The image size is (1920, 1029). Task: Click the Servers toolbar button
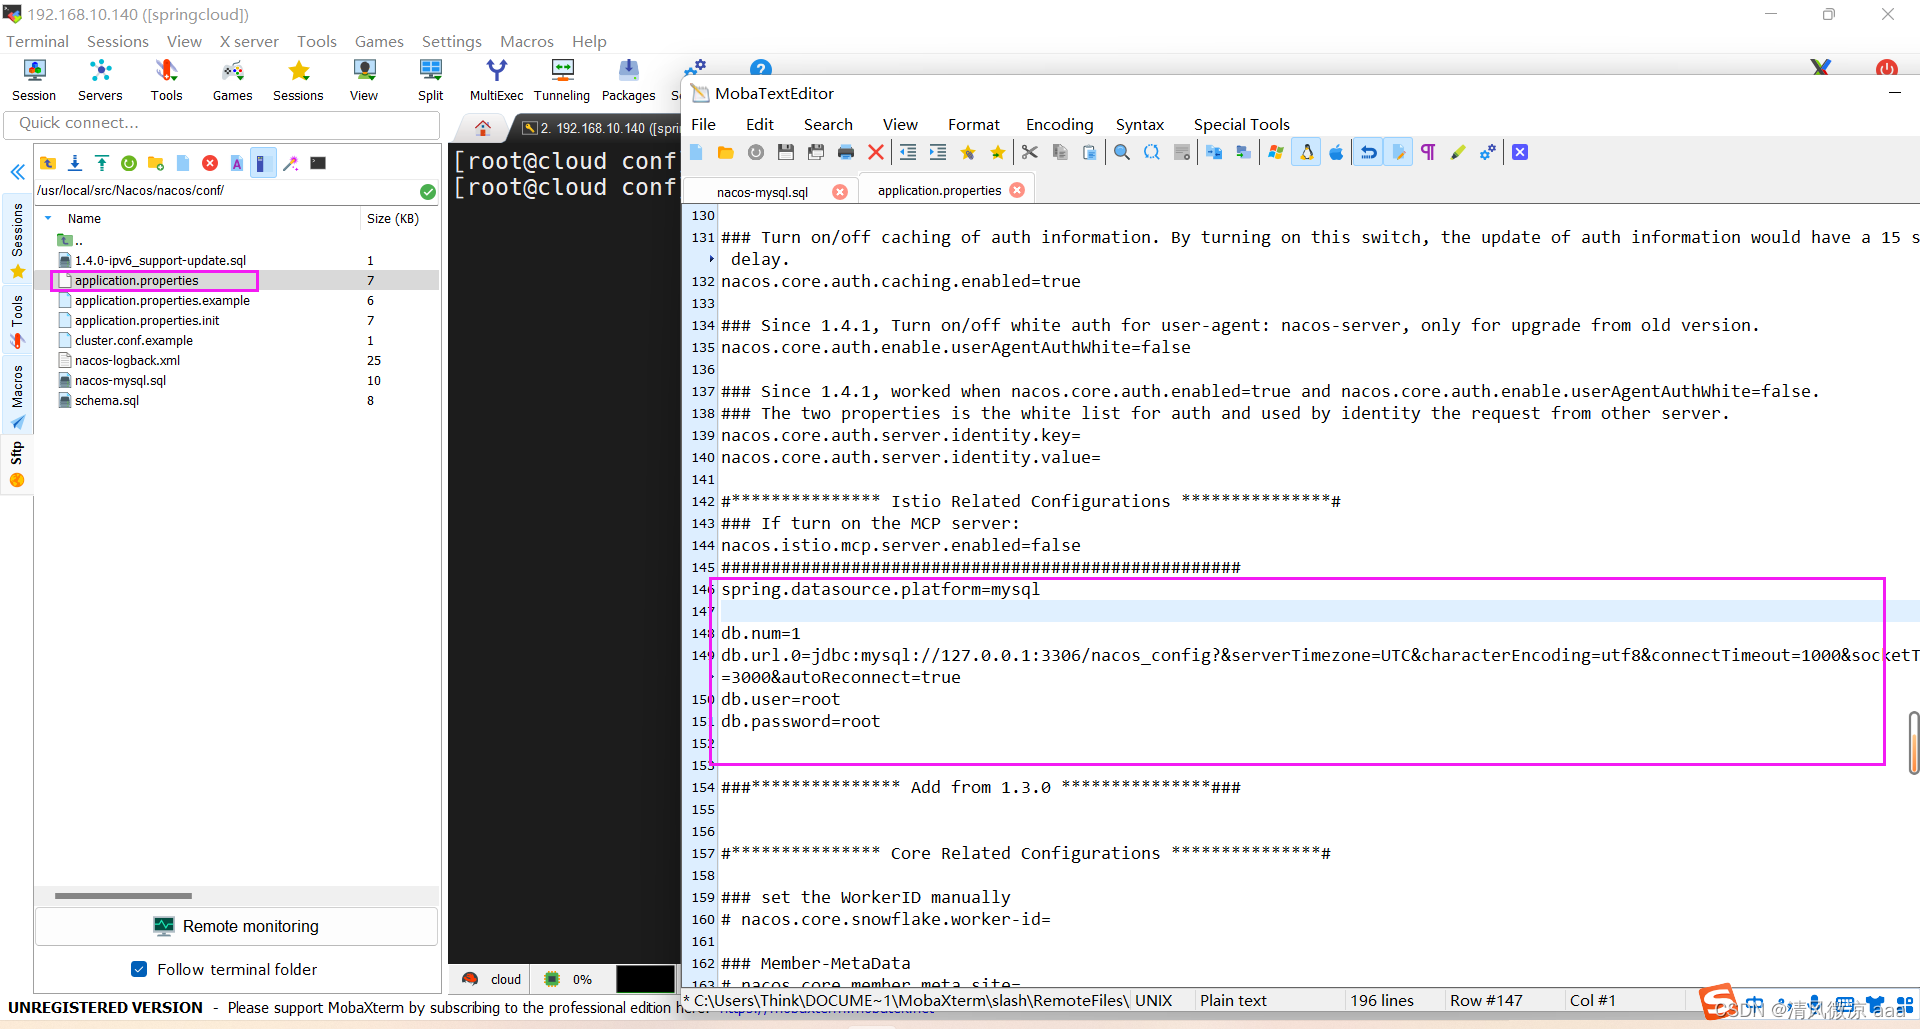(x=100, y=80)
